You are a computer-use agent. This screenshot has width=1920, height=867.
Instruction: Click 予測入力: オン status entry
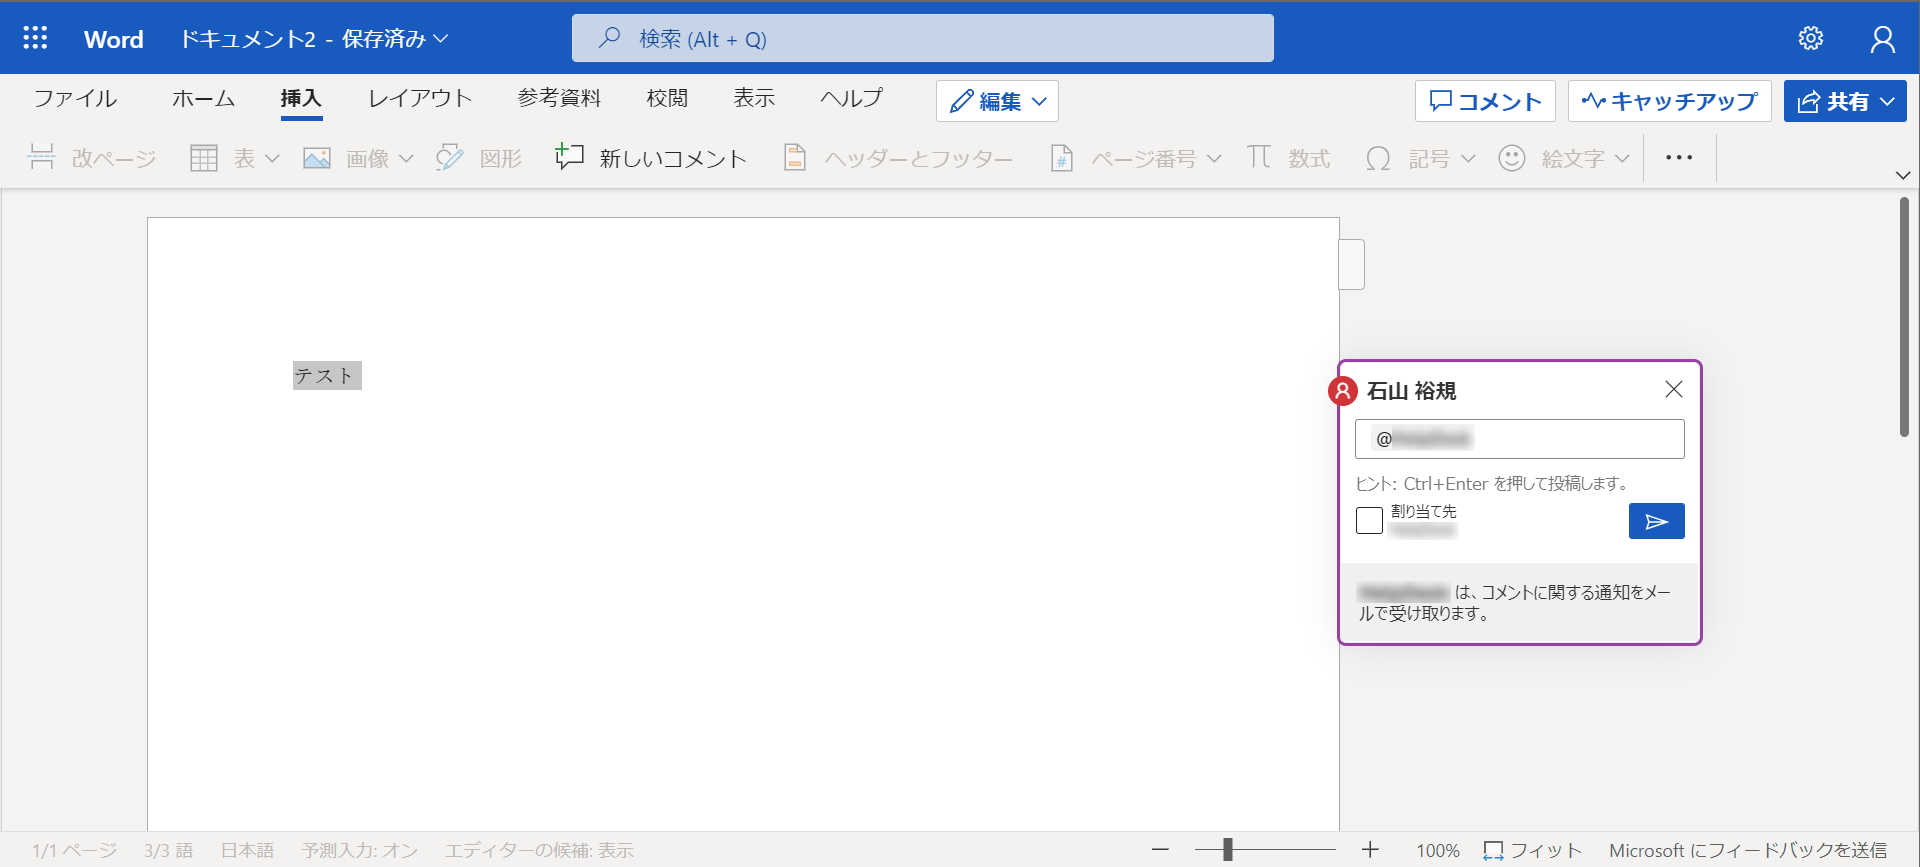coord(360,850)
